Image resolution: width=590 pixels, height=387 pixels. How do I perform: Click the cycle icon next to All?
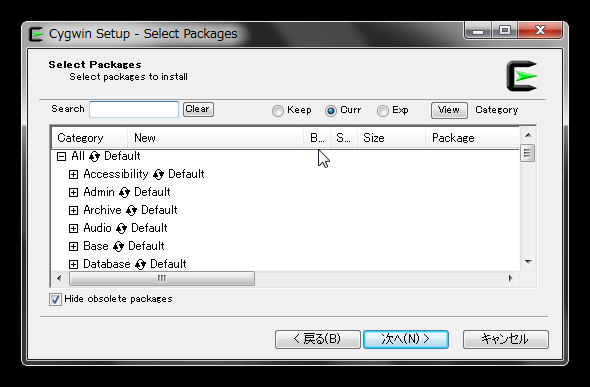pos(94,156)
